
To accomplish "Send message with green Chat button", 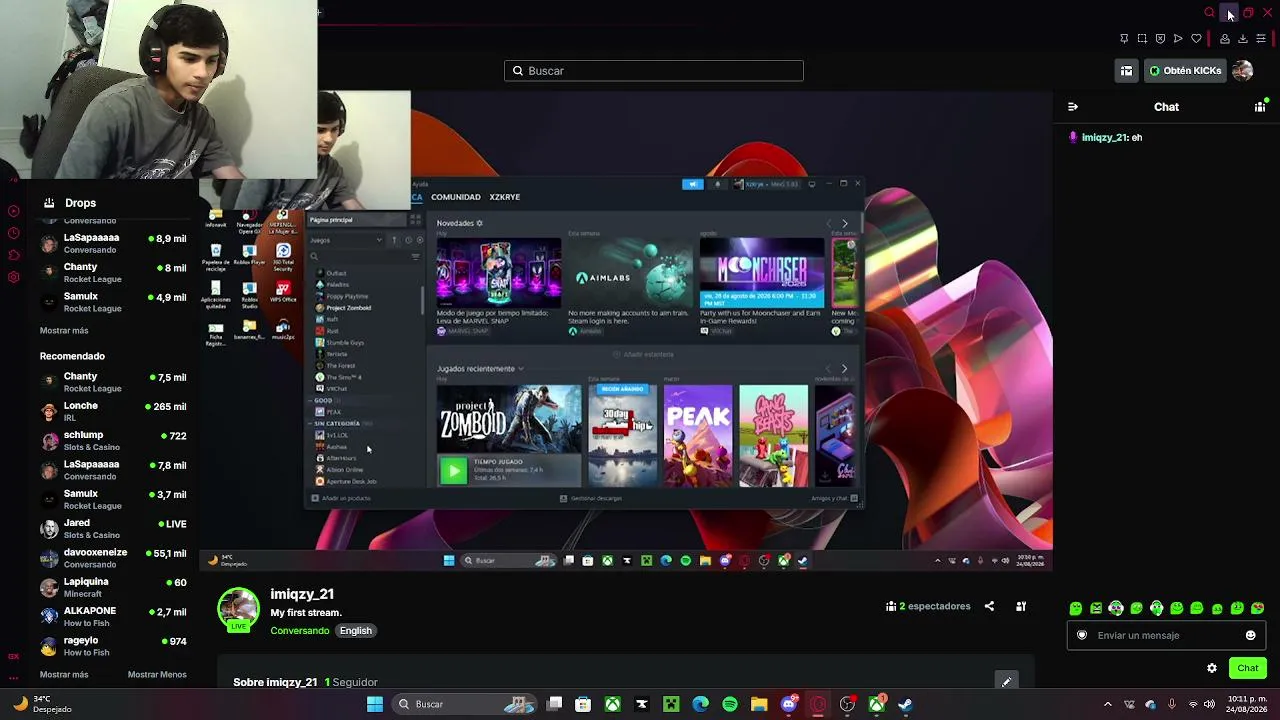I will coord(1247,668).
